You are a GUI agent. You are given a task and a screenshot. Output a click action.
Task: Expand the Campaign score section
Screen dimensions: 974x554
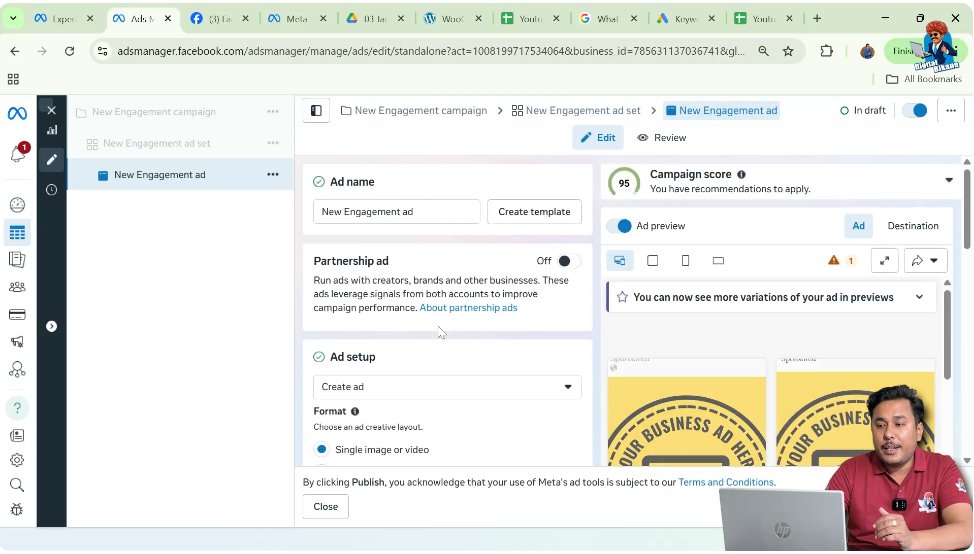click(948, 181)
